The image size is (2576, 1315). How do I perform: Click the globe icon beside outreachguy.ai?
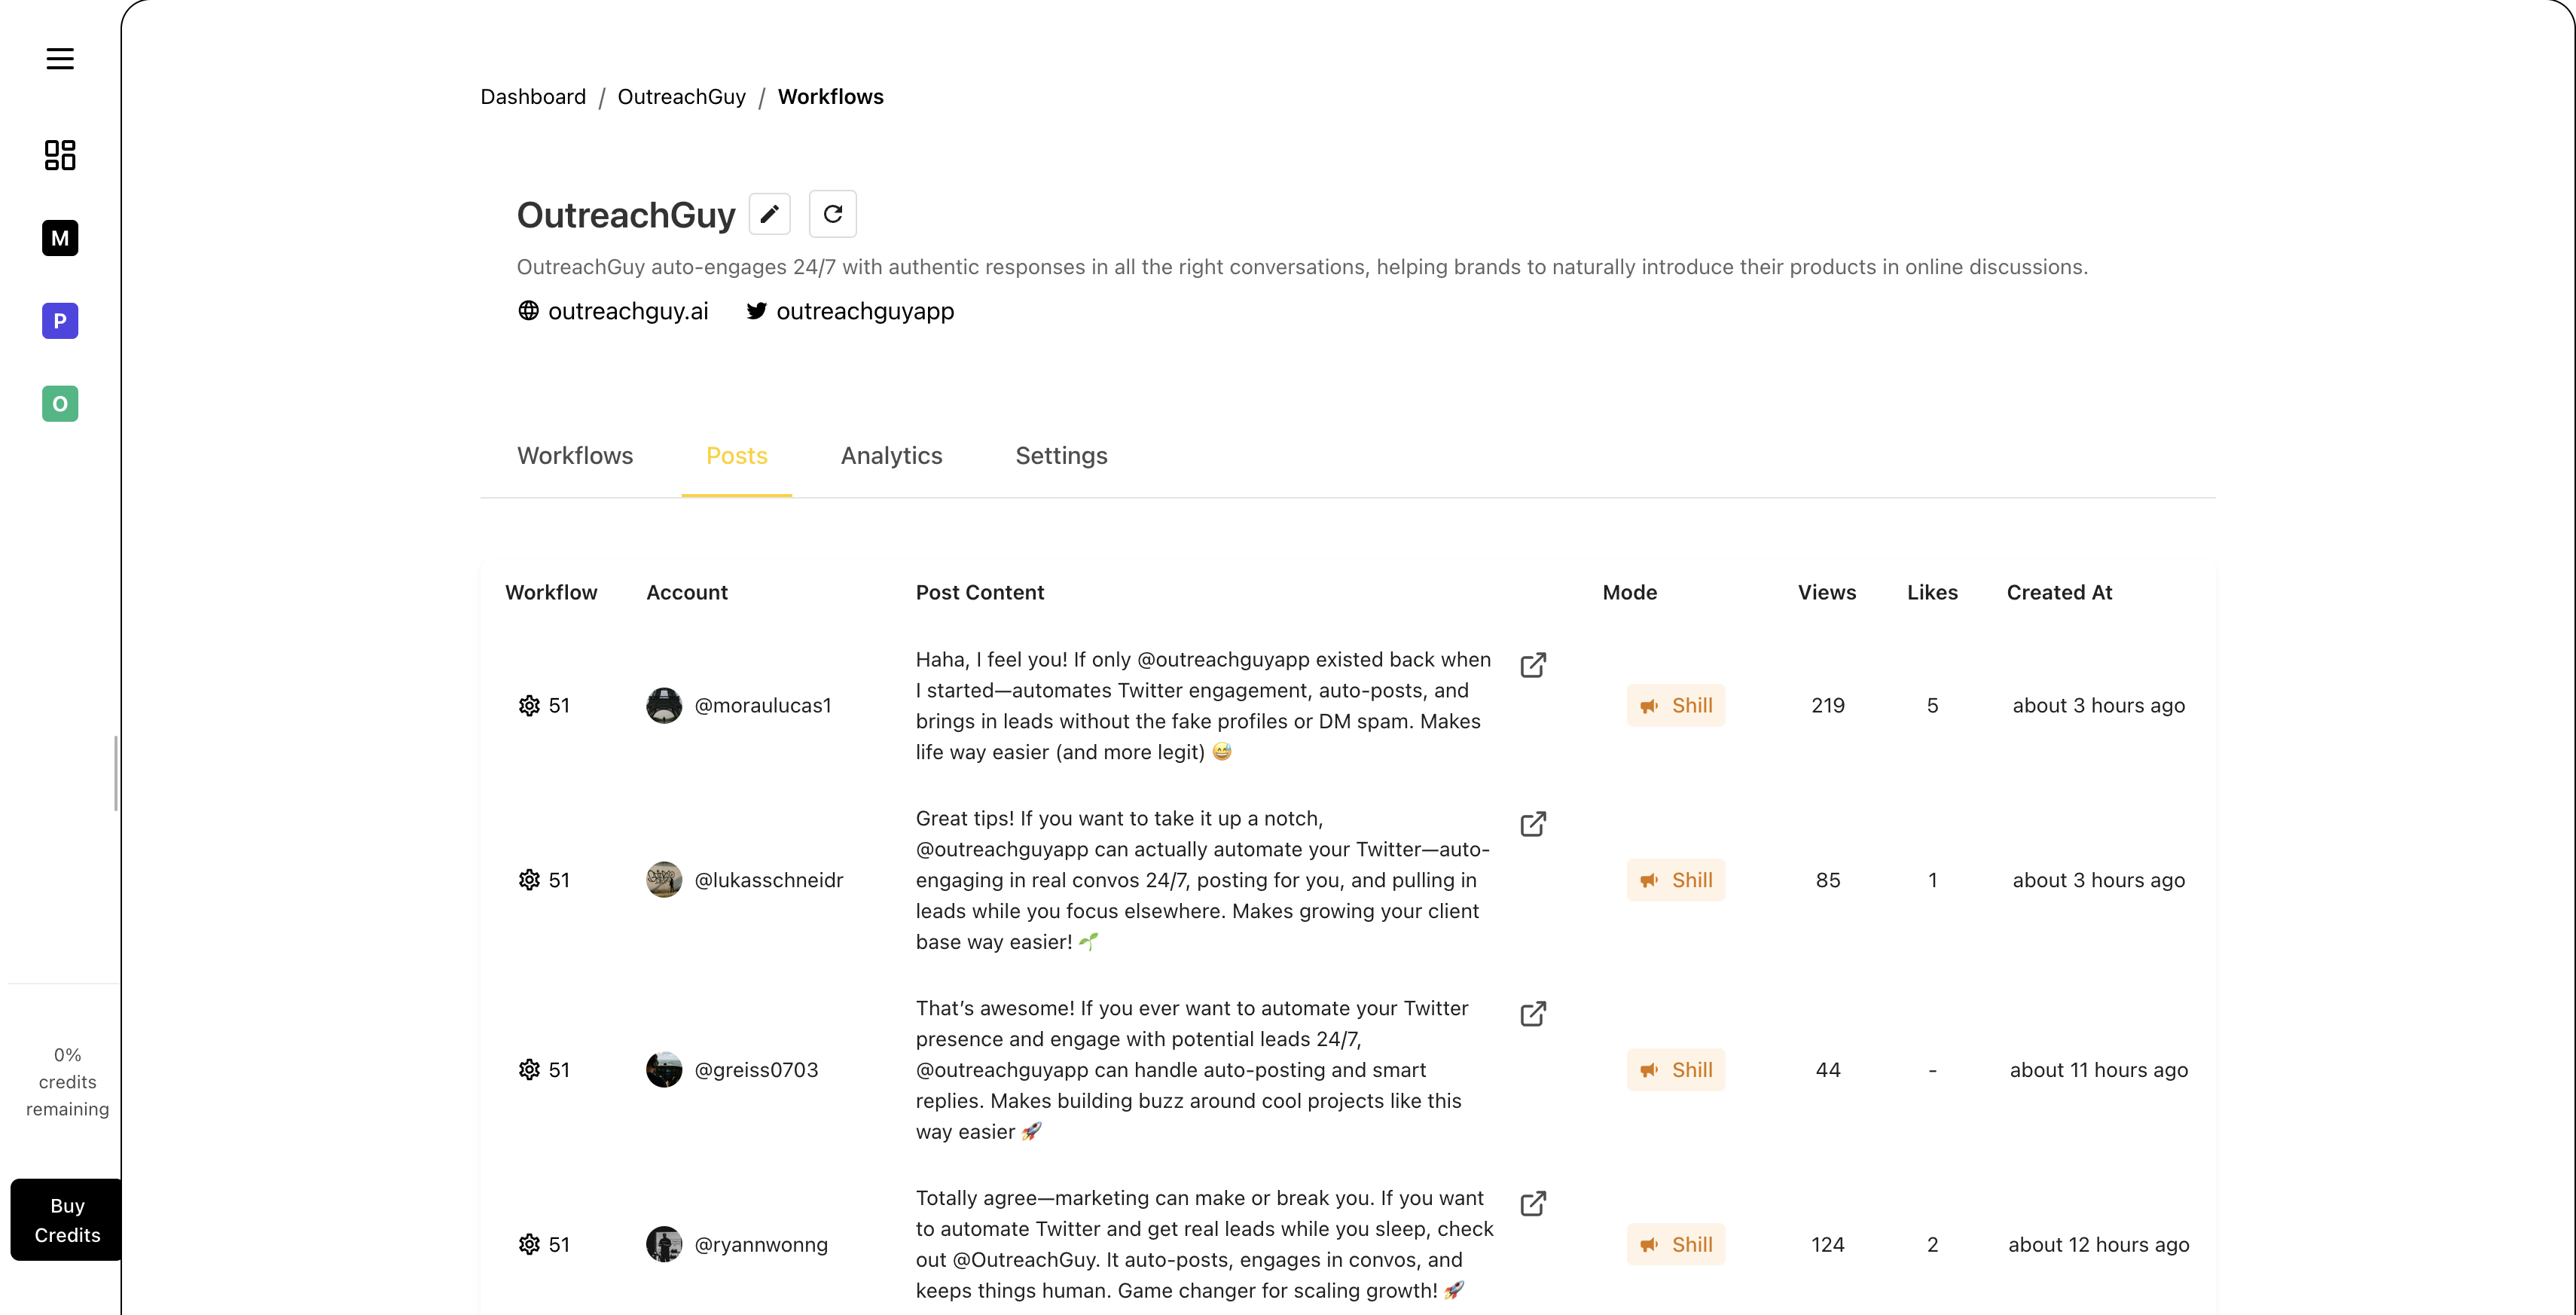coord(528,311)
